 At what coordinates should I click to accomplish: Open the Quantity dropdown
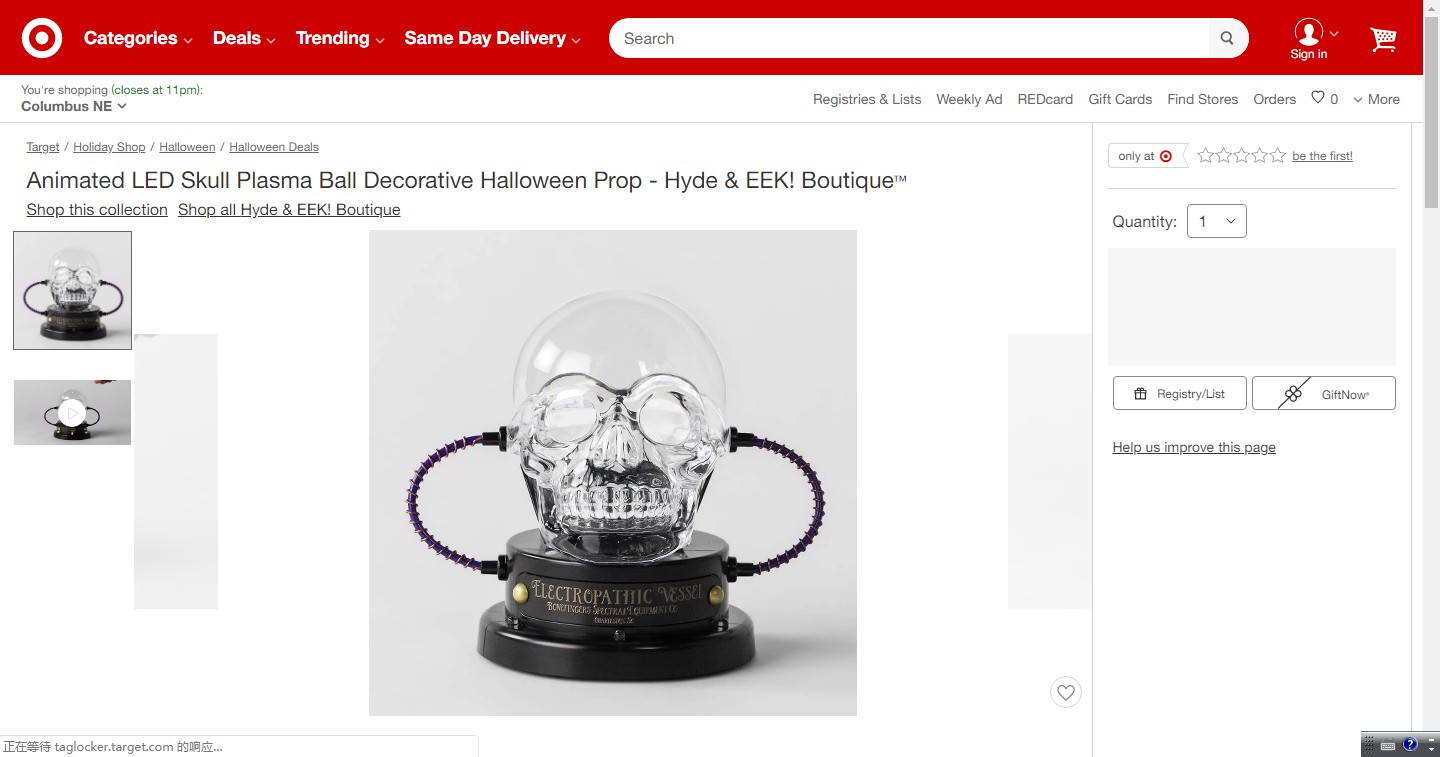coord(1216,221)
